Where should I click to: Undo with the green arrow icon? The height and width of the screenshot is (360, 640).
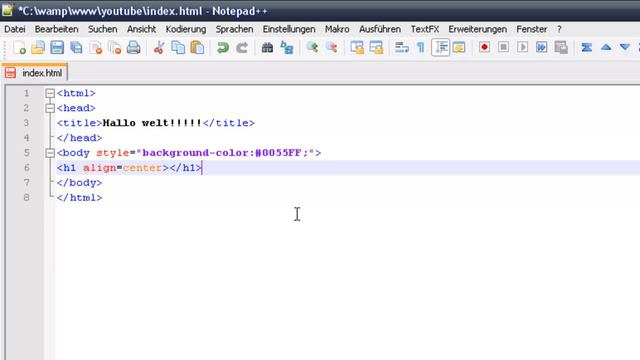coord(223,48)
